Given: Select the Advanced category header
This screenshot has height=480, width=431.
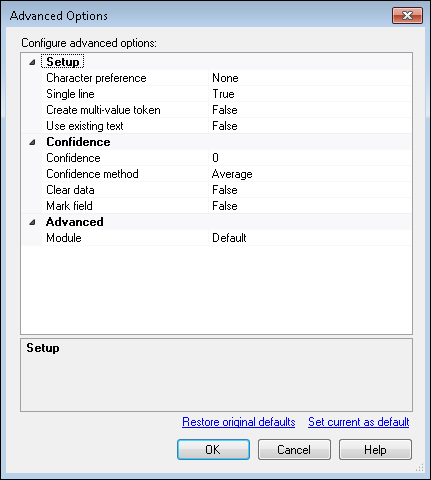Looking at the screenshot, I should click(x=75, y=222).
